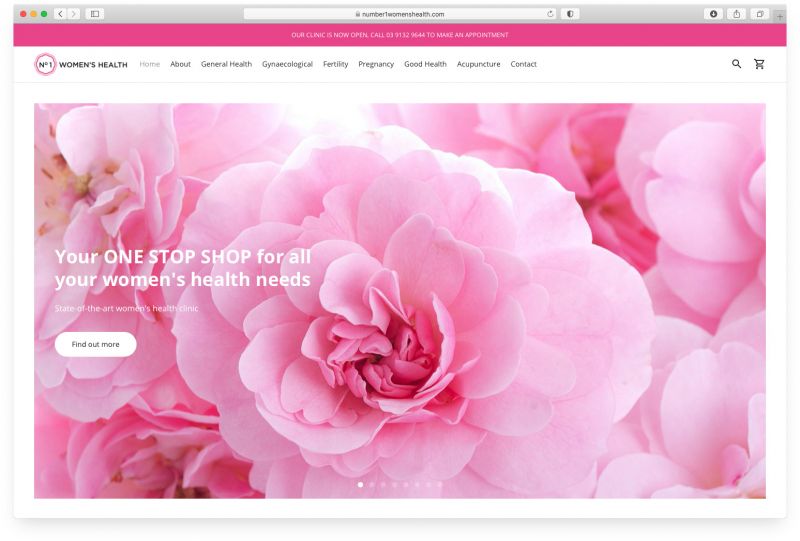The width and height of the screenshot is (800, 541).
Task: Show downloads in Safari toolbar
Action: coord(714,14)
